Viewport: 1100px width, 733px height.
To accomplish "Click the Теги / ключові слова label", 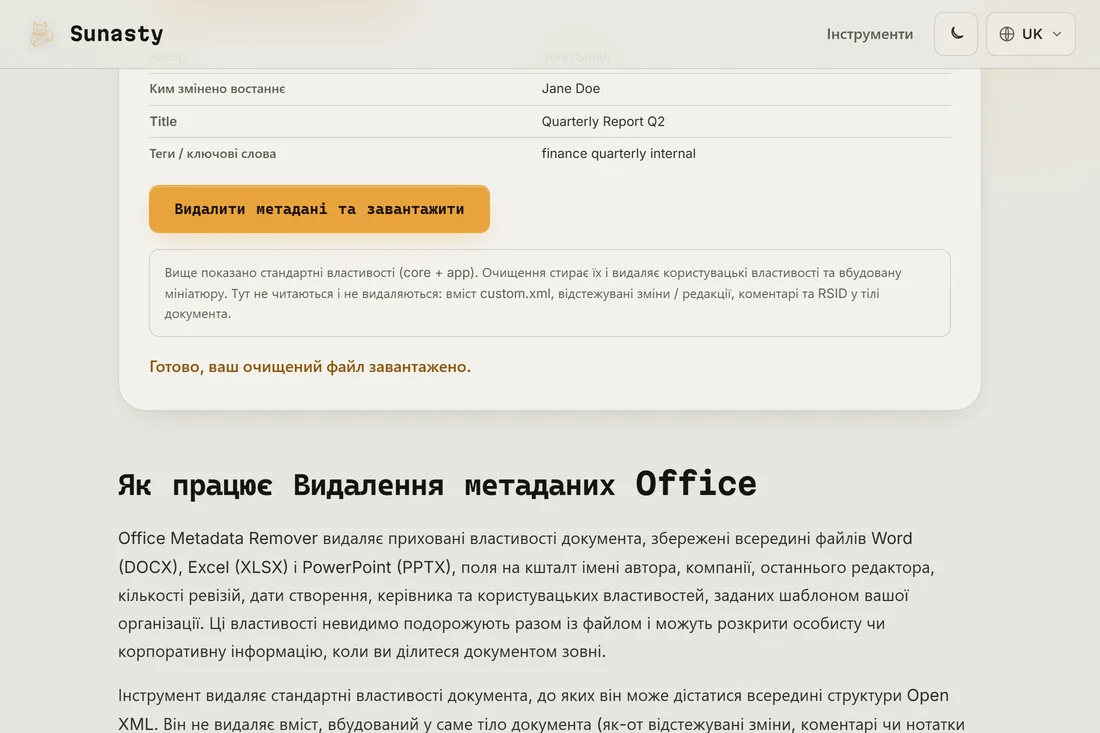I will (x=213, y=154).
